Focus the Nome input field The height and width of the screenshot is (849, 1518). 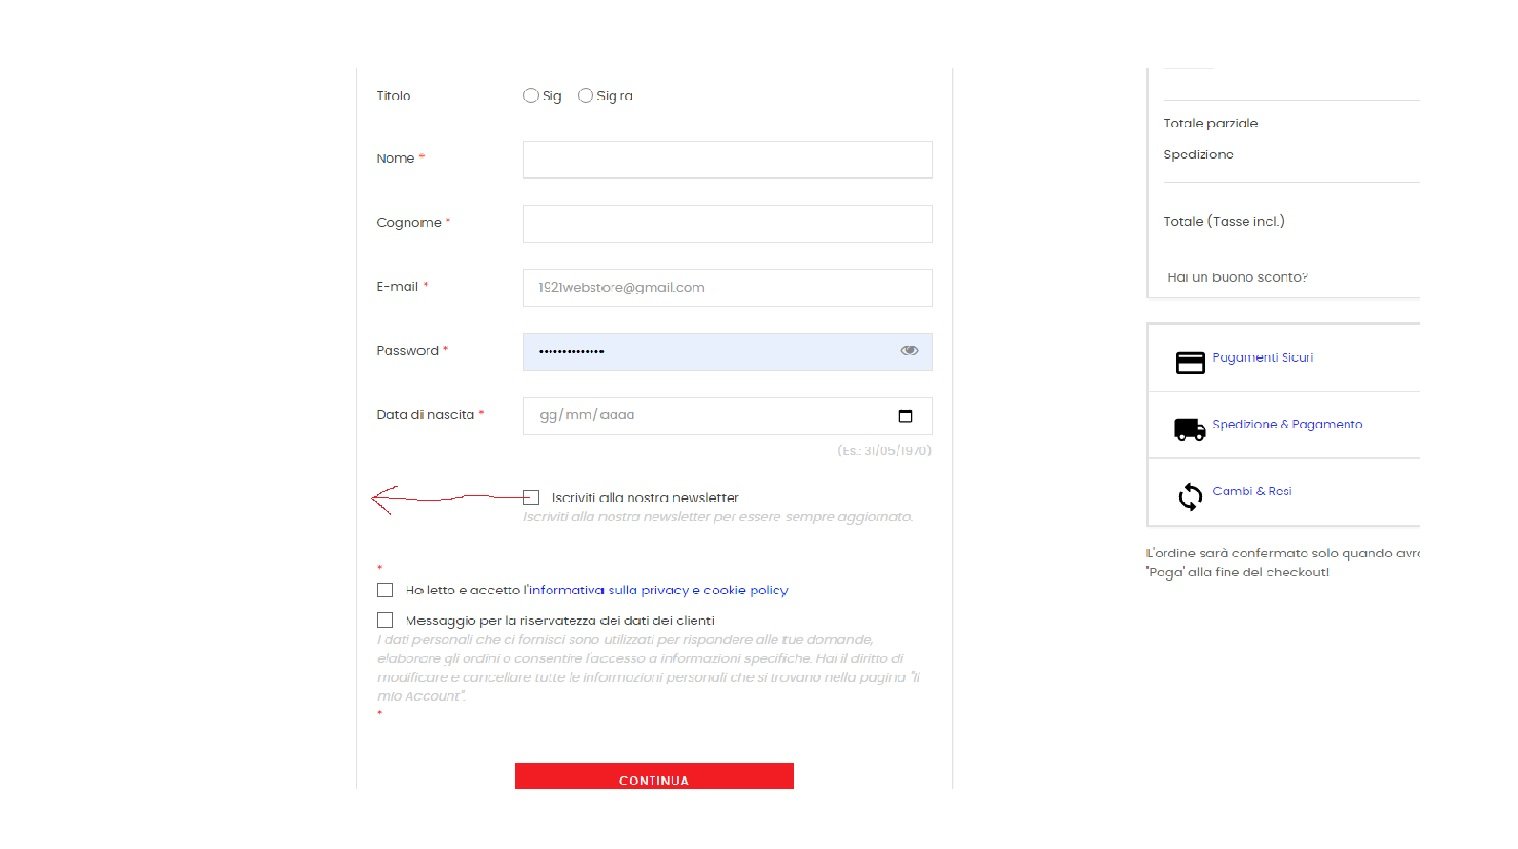click(727, 160)
